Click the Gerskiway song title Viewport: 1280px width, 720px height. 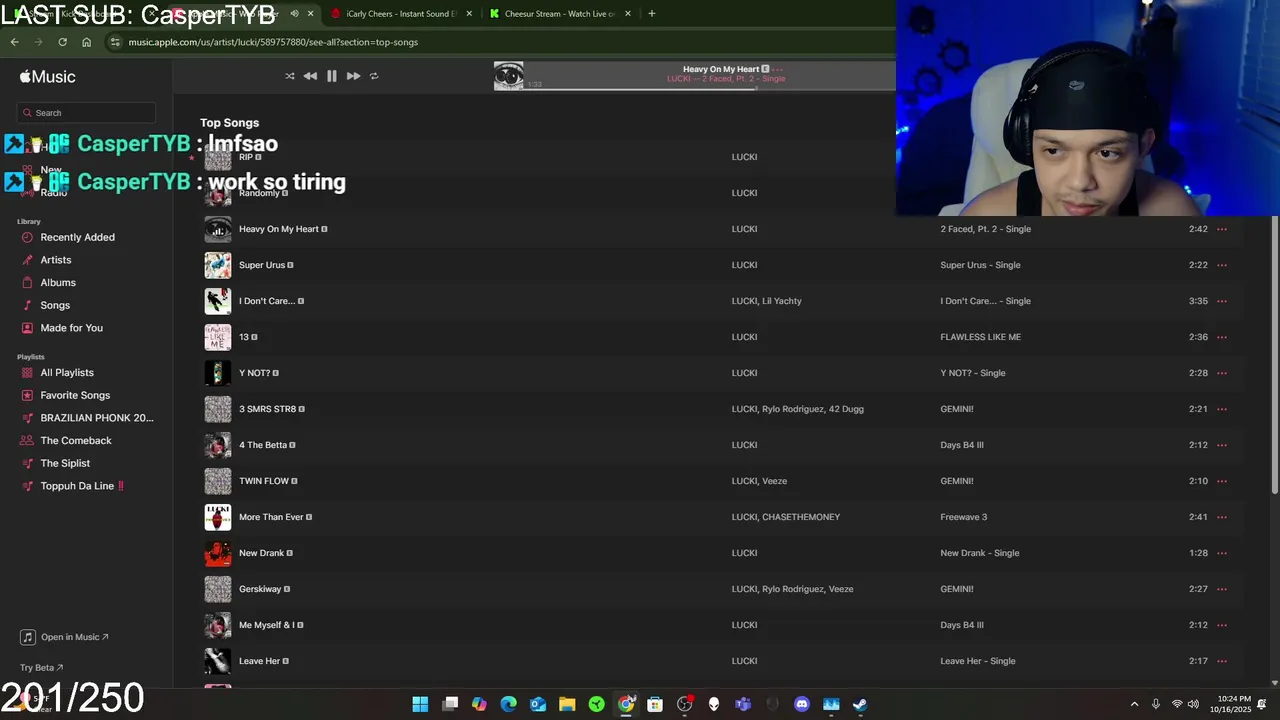pos(260,589)
